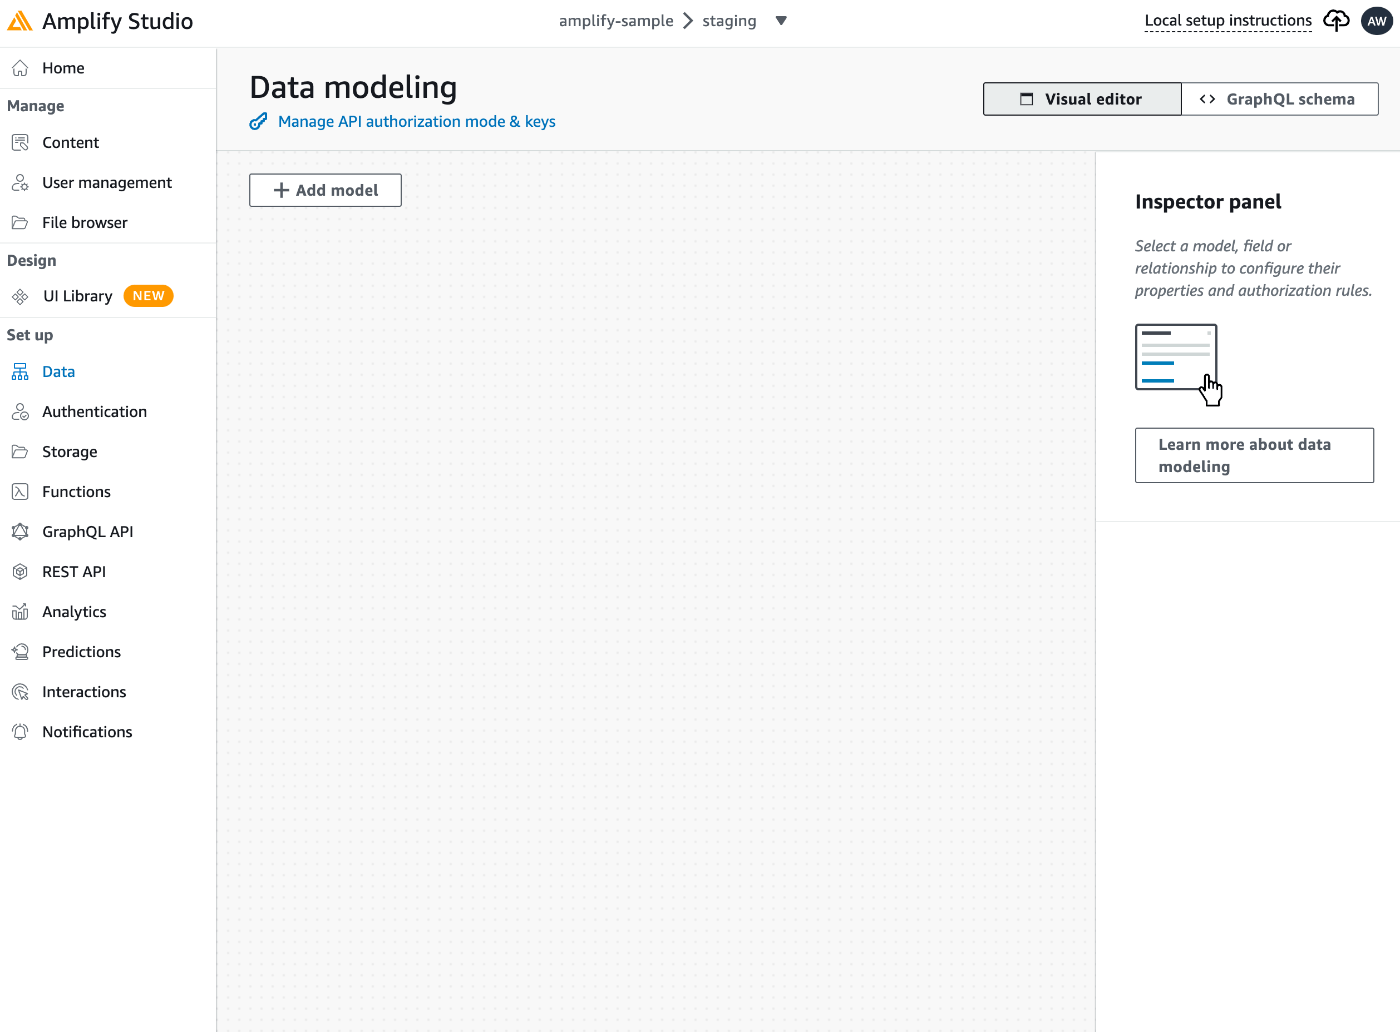Switch to the Visual editor tab
Image resolution: width=1400 pixels, height=1032 pixels.
click(1082, 99)
